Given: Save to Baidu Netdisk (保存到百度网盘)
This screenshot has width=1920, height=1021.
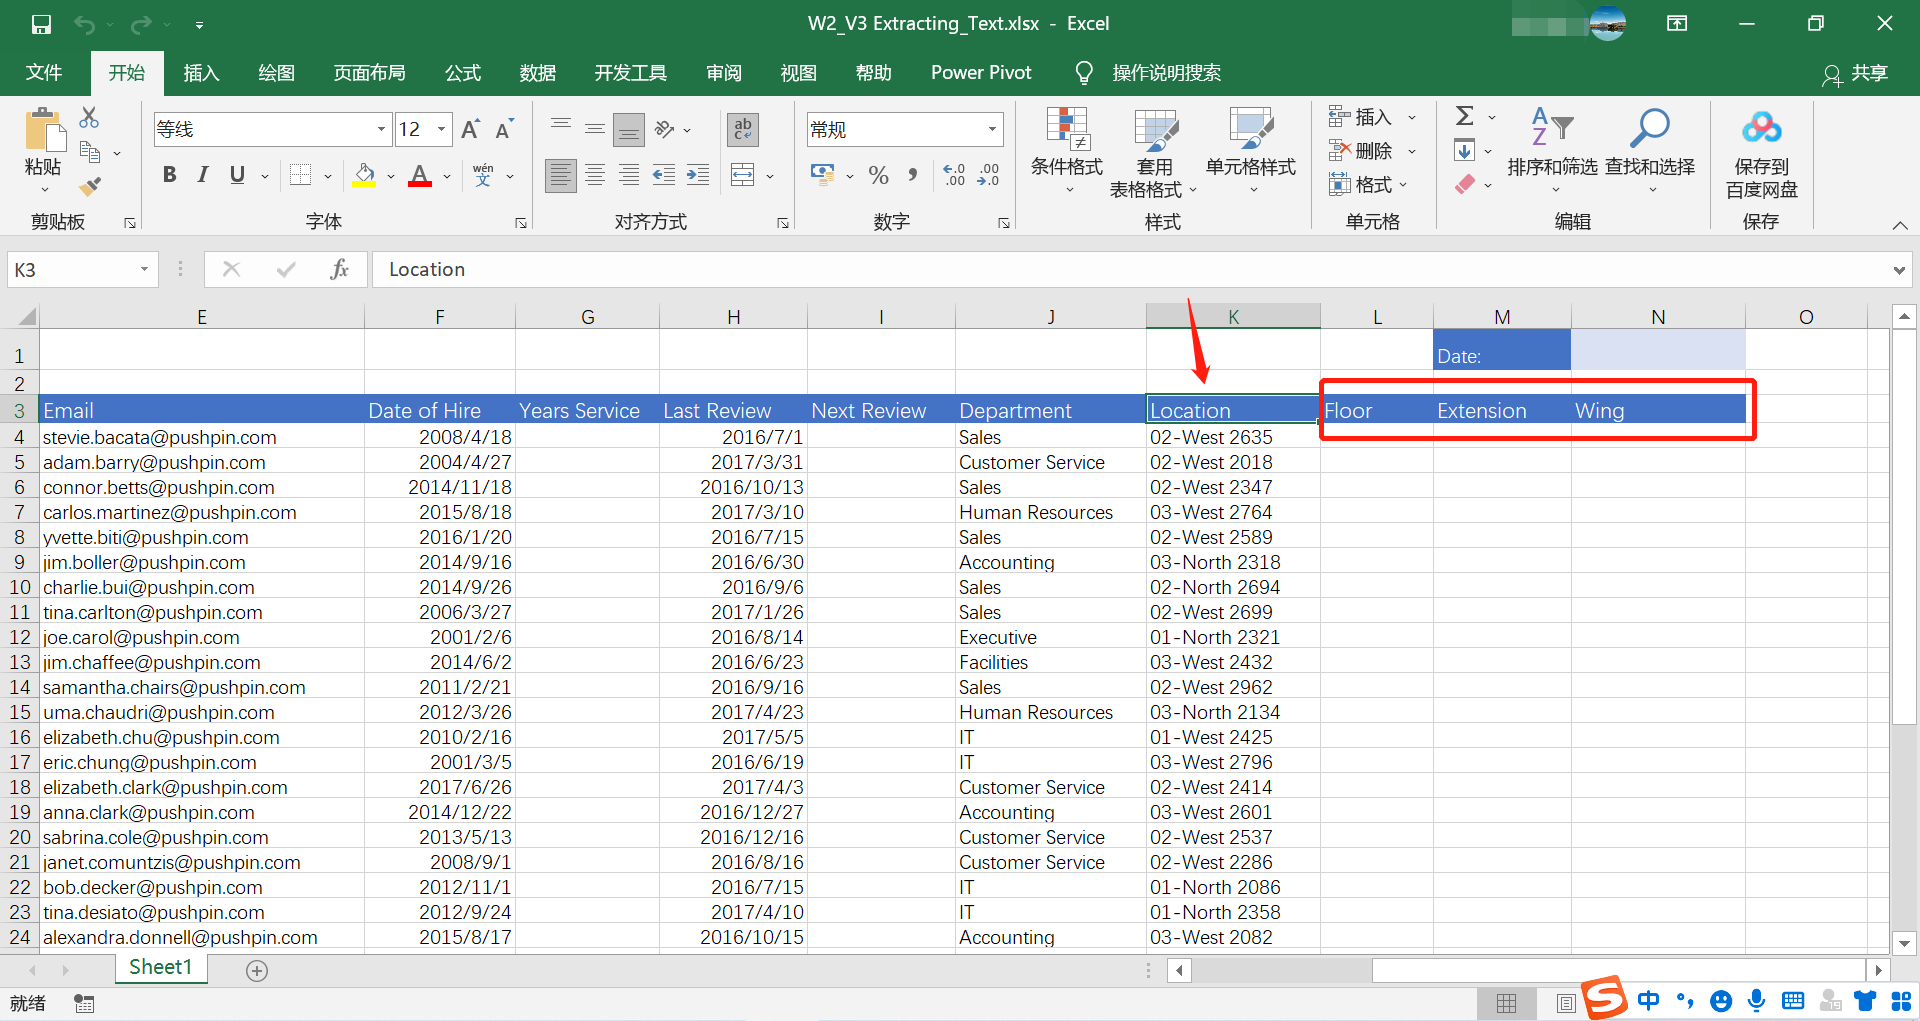Looking at the screenshot, I should coord(1761,154).
